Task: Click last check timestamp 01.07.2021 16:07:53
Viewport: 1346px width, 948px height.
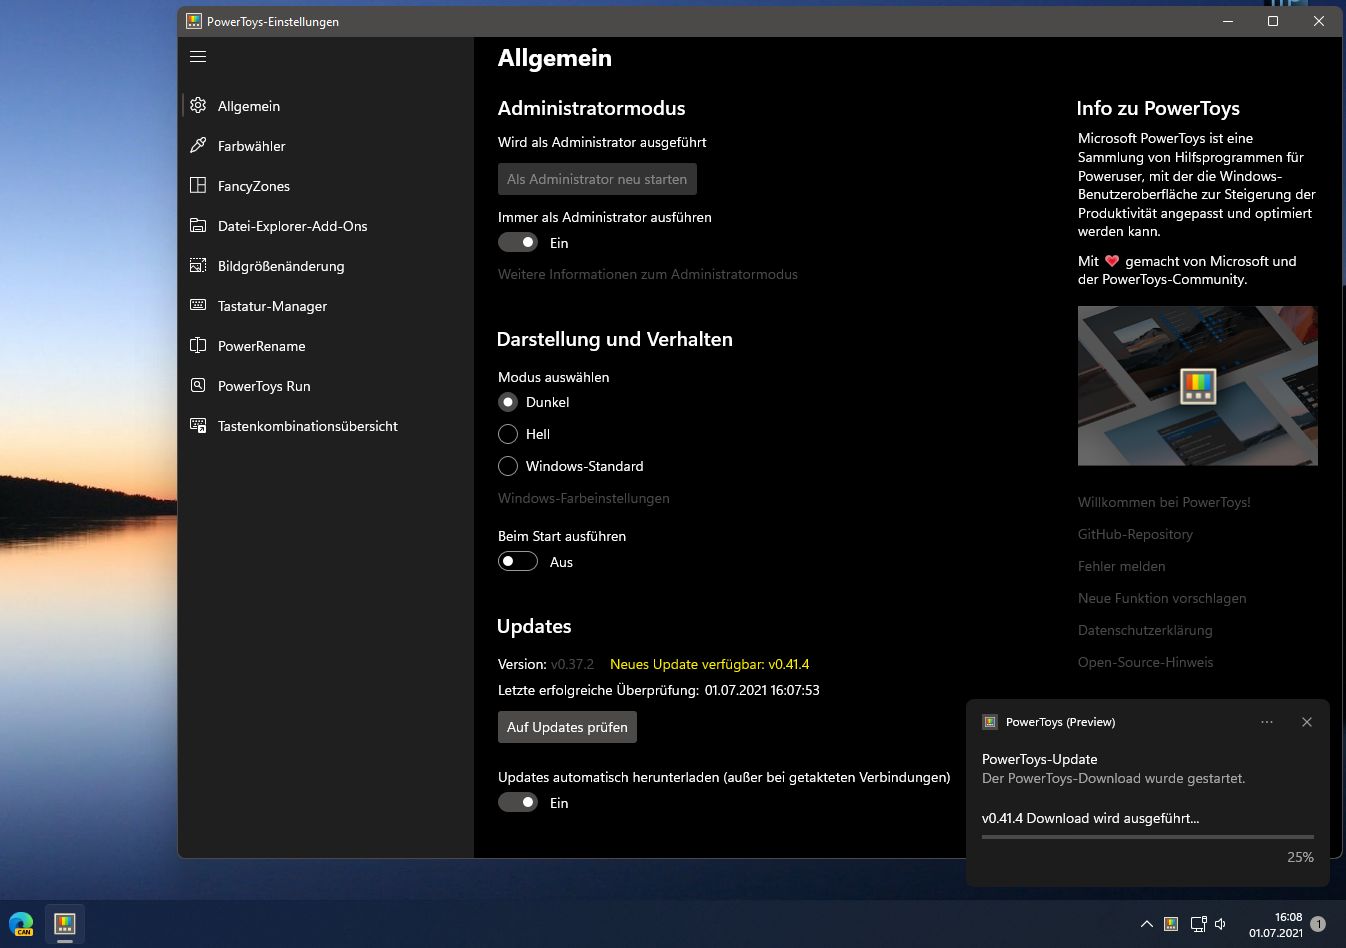Action: pos(762,690)
